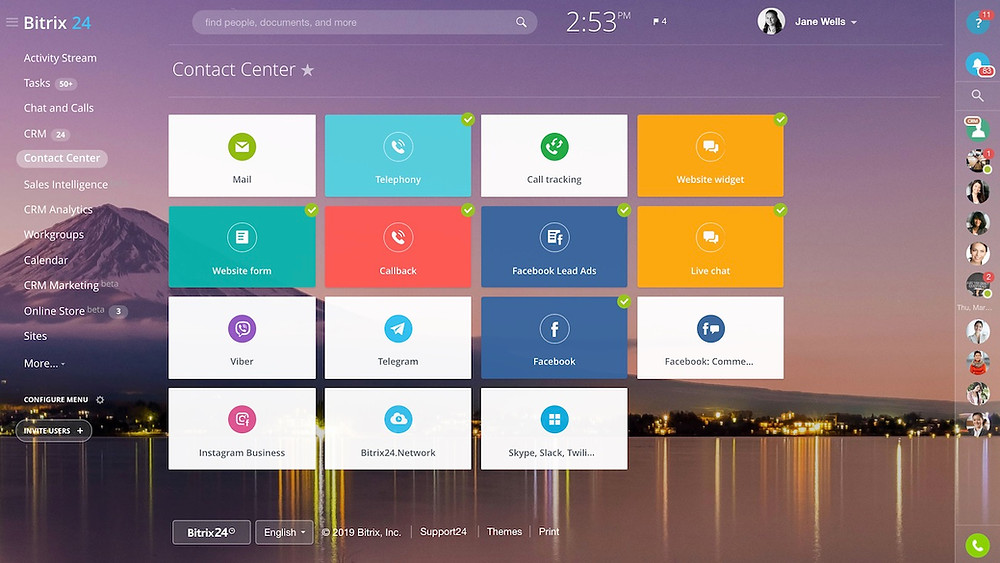Click the green phone call button
1000x563 pixels.
978,545
